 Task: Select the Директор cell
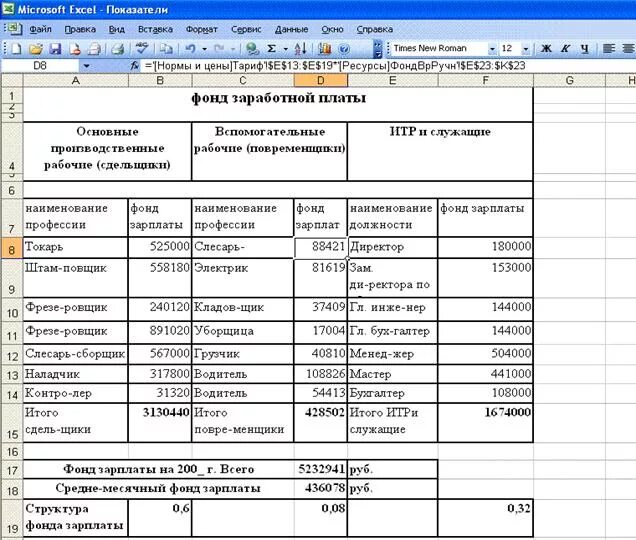click(392, 247)
